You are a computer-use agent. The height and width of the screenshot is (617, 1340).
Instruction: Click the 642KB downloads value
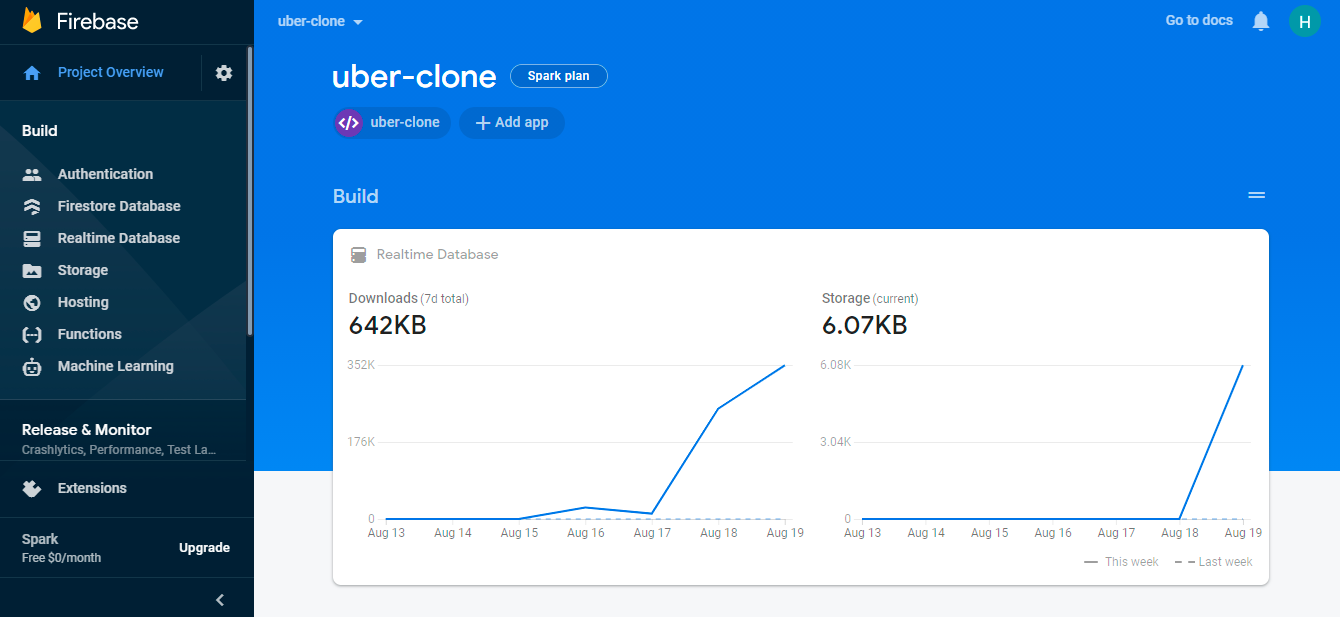click(387, 325)
